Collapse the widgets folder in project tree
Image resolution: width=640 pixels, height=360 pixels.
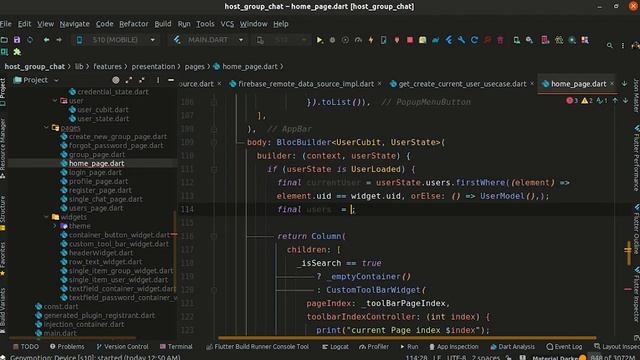[46, 217]
